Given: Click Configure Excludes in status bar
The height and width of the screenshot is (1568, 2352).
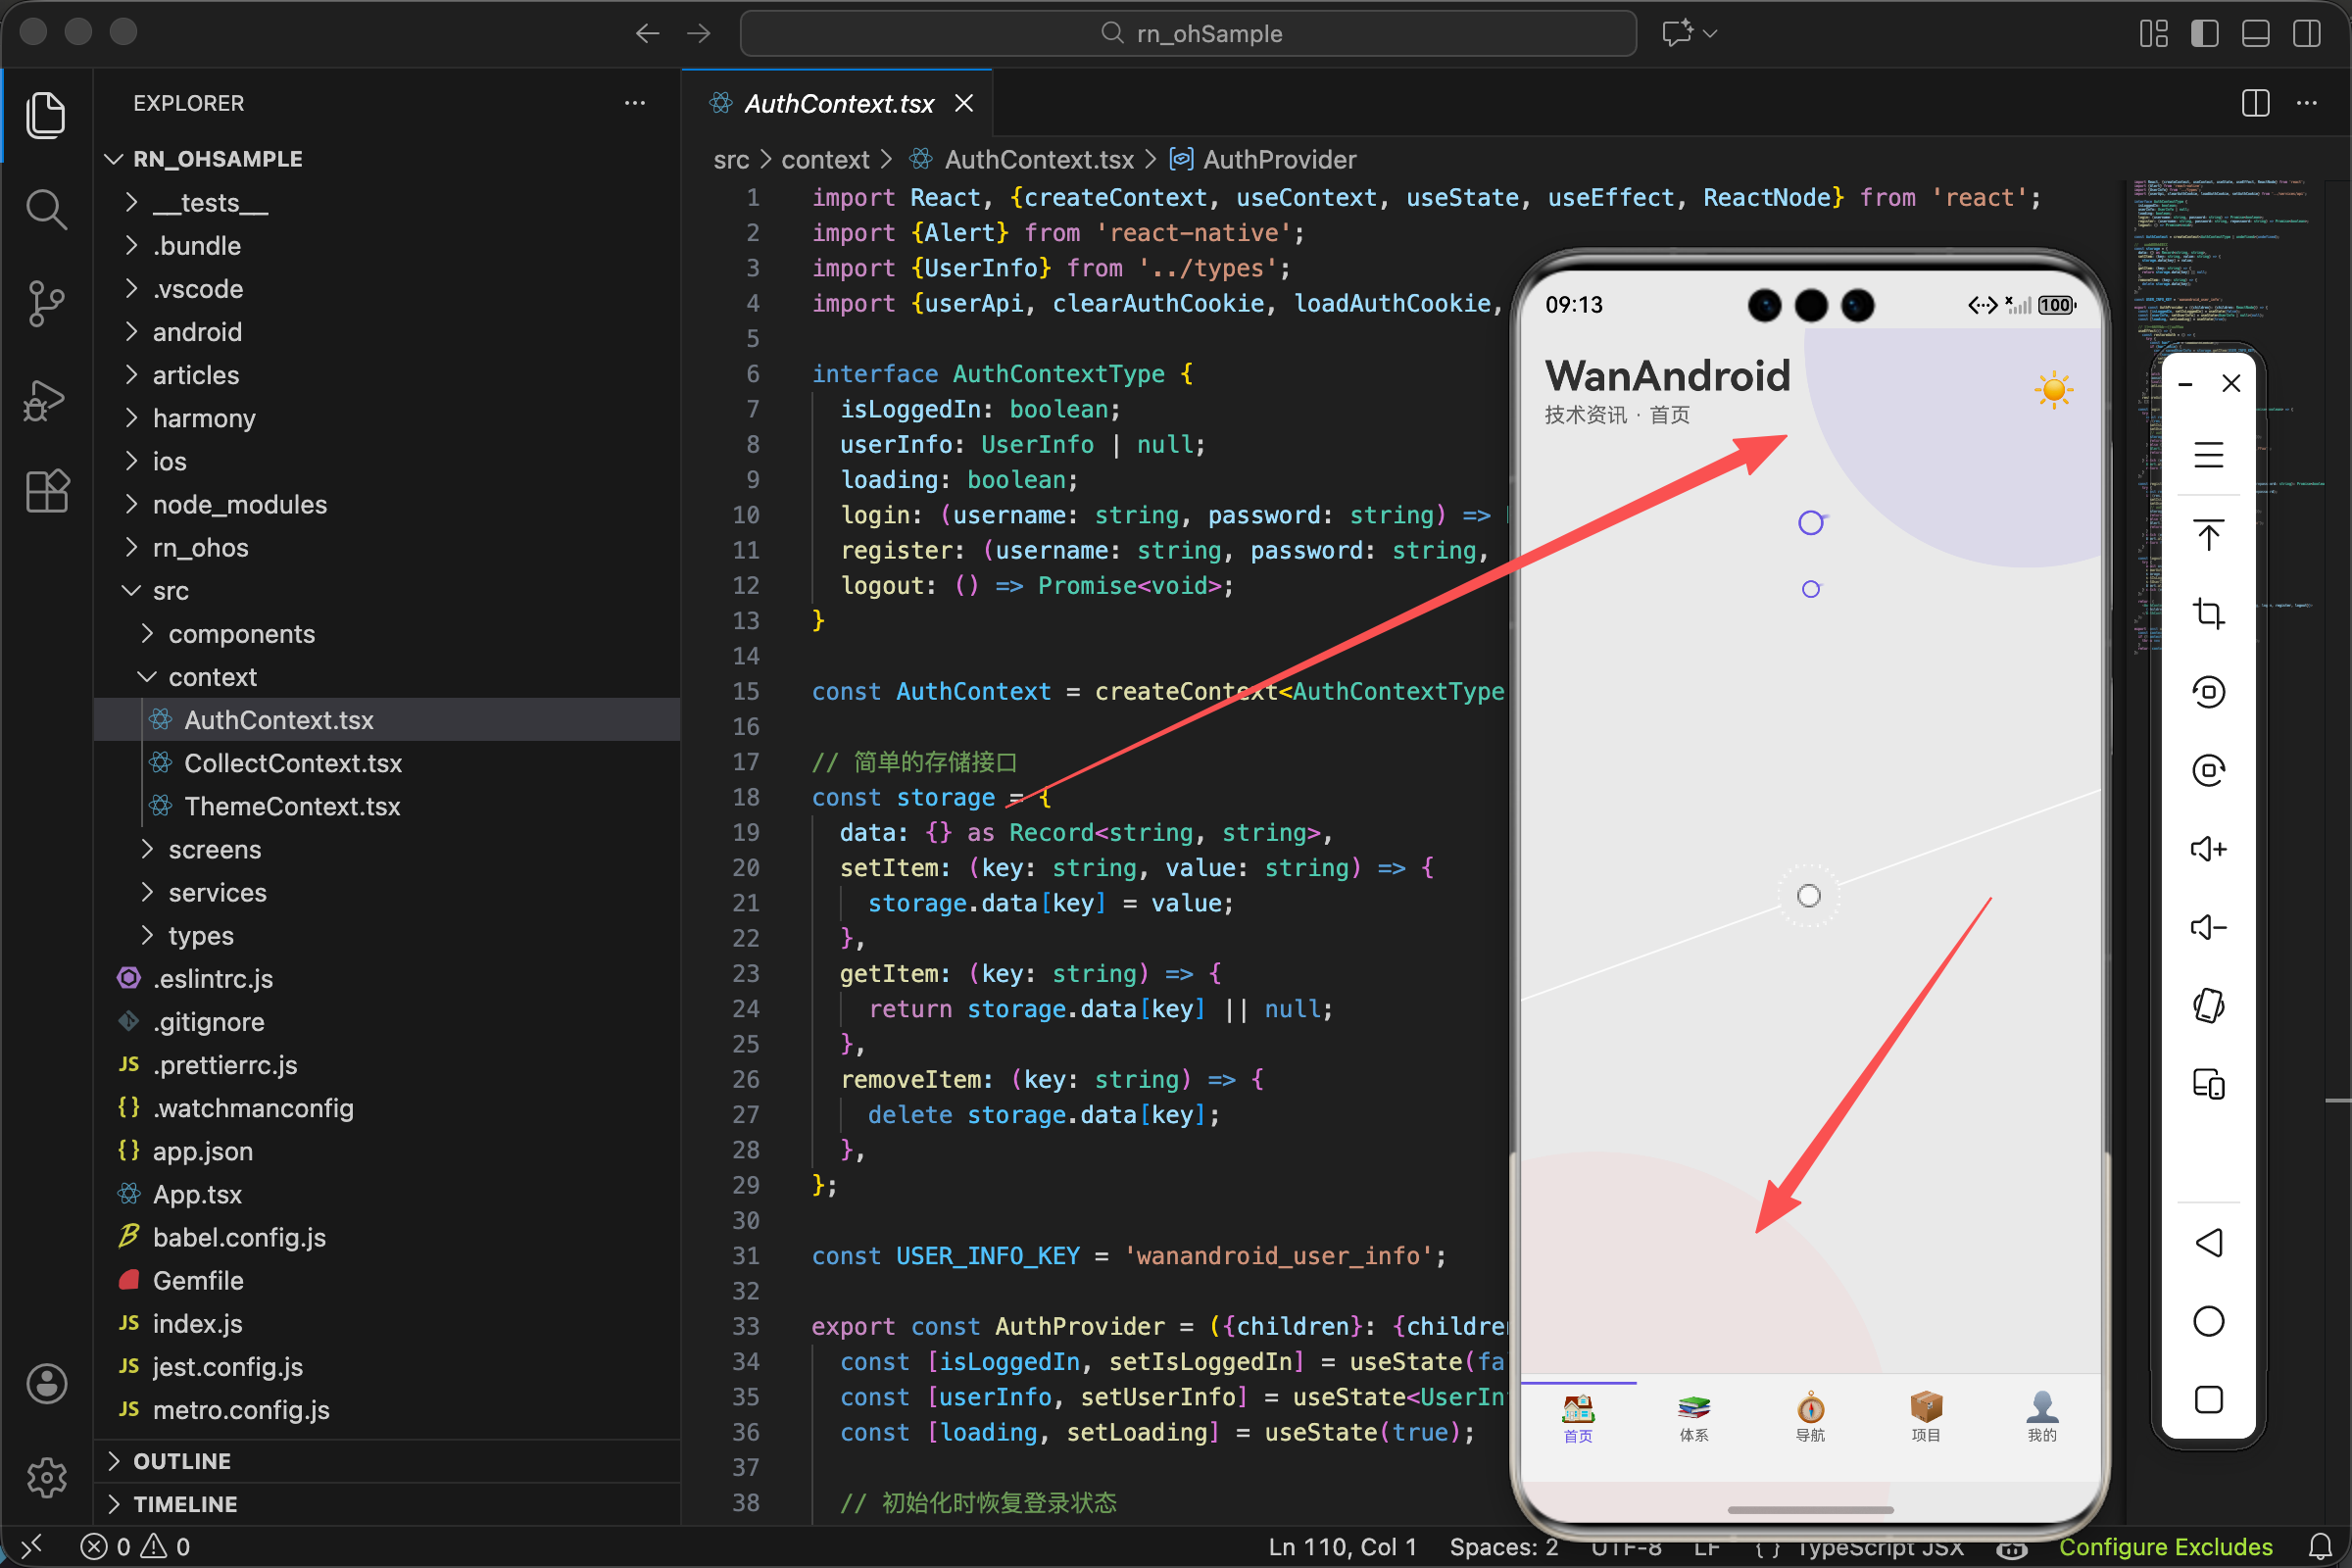Looking at the screenshot, I should click(x=2166, y=1546).
